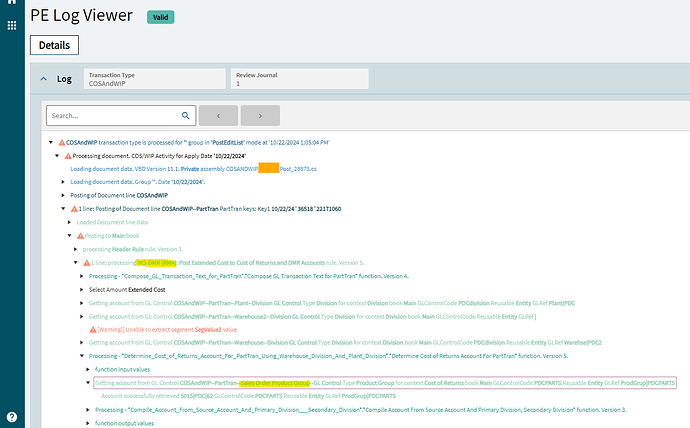
Task: Go to next search result arrow
Action: 260,116
